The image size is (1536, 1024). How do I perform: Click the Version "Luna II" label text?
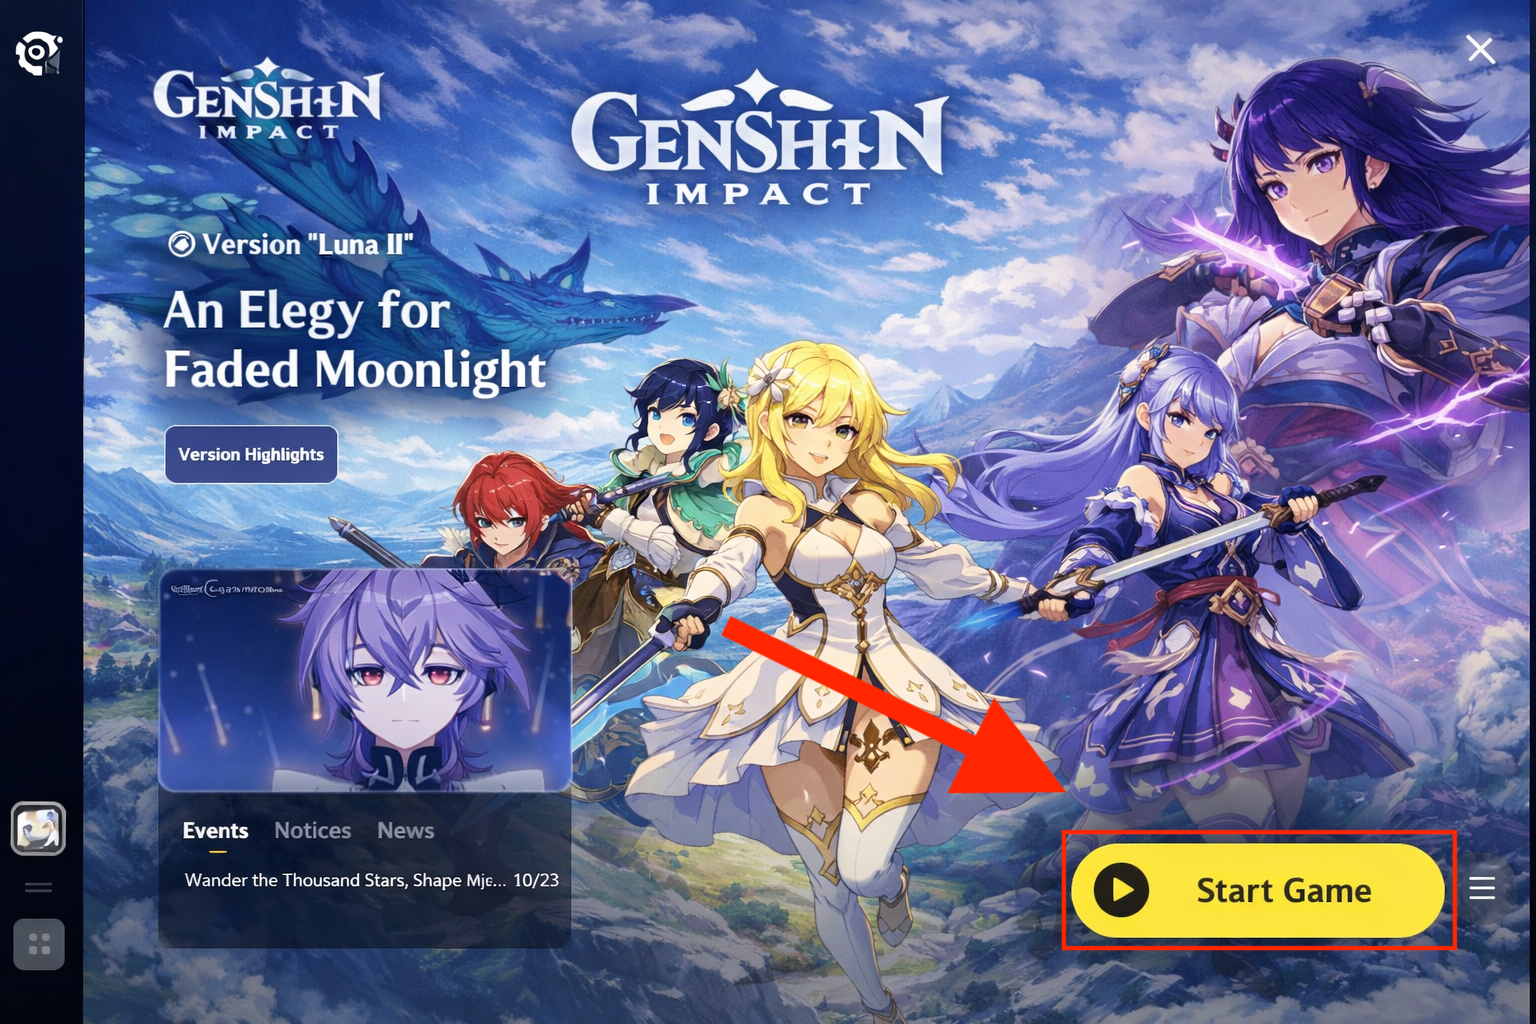308,244
